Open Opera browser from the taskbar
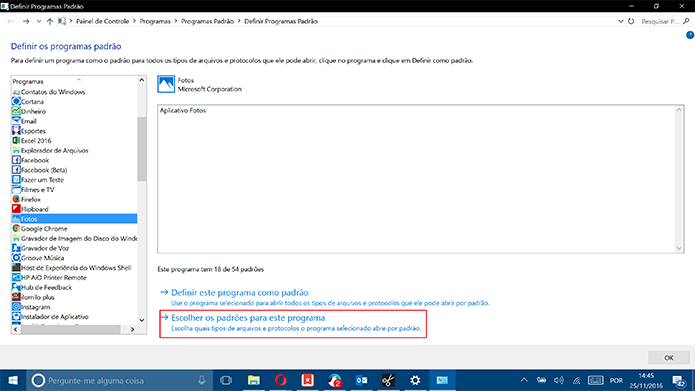695x391 pixels. tap(281, 380)
